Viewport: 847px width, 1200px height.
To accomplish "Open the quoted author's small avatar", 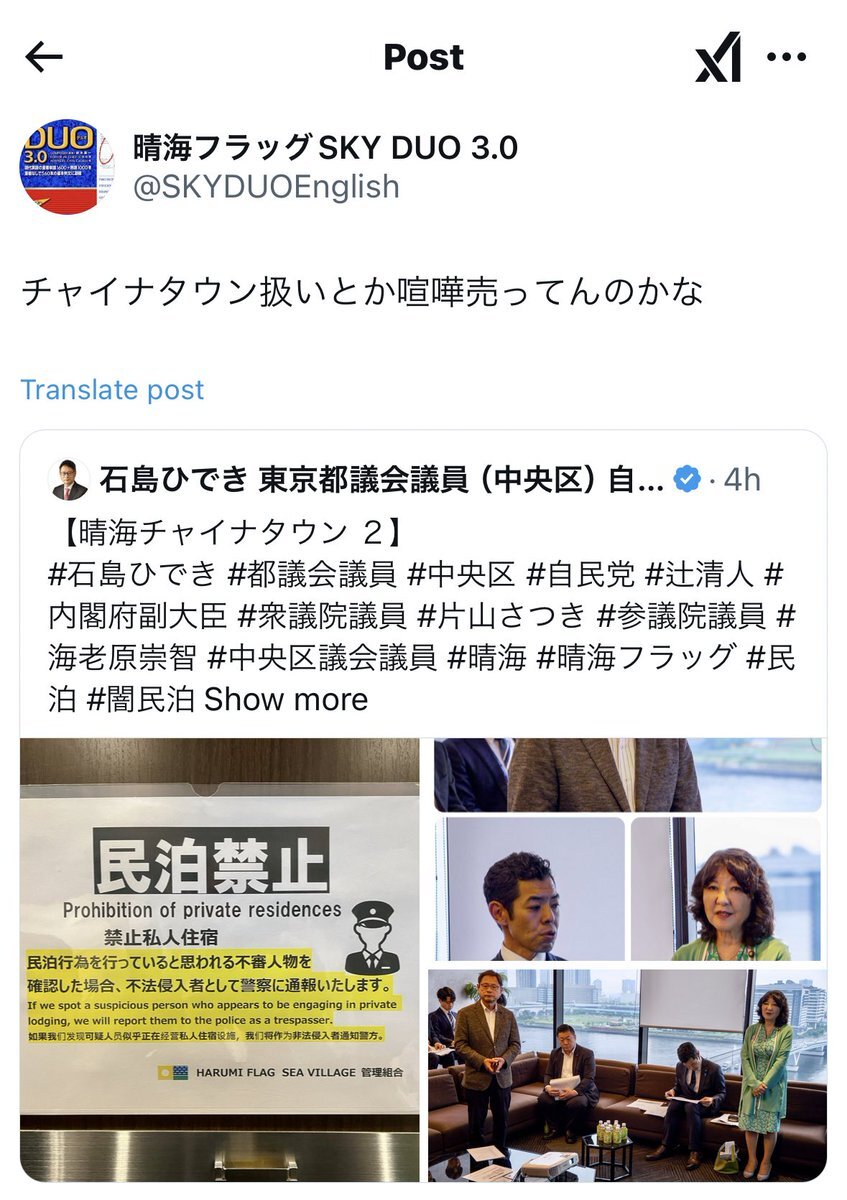I will click(x=69, y=480).
